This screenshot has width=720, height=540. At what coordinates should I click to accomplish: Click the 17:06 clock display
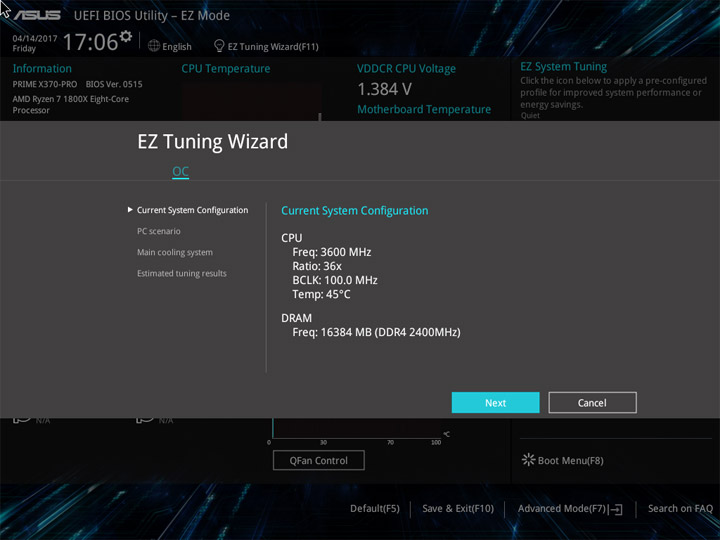click(x=90, y=42)
